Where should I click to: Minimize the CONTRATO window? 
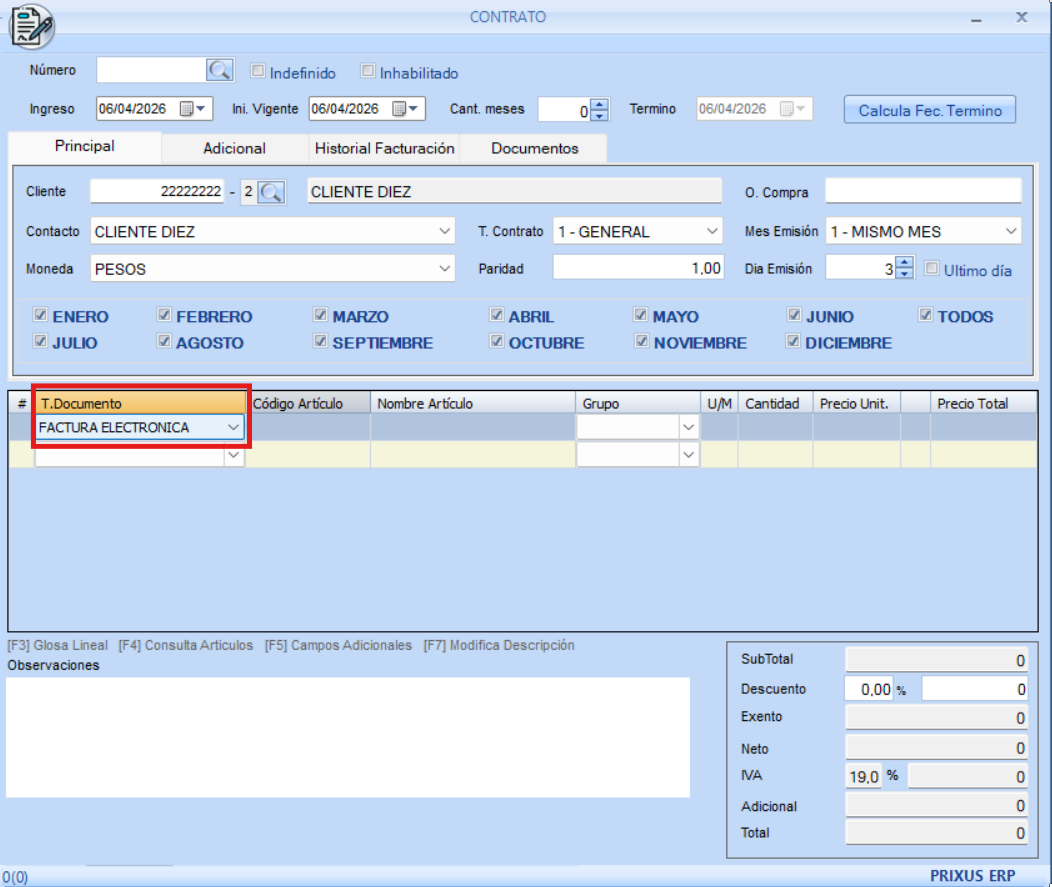click(976, 19)
